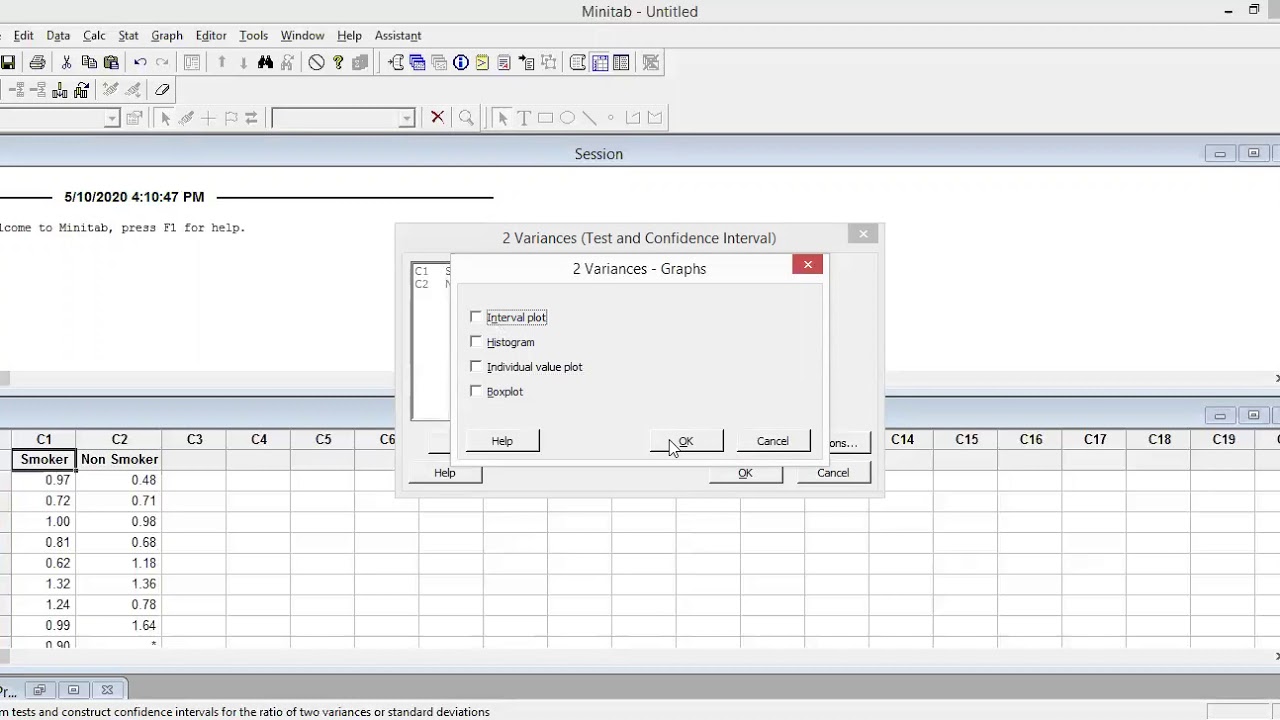Click the Current Data Window grid icon
This screenshot has height=720, width=1280.
point(600,62)
